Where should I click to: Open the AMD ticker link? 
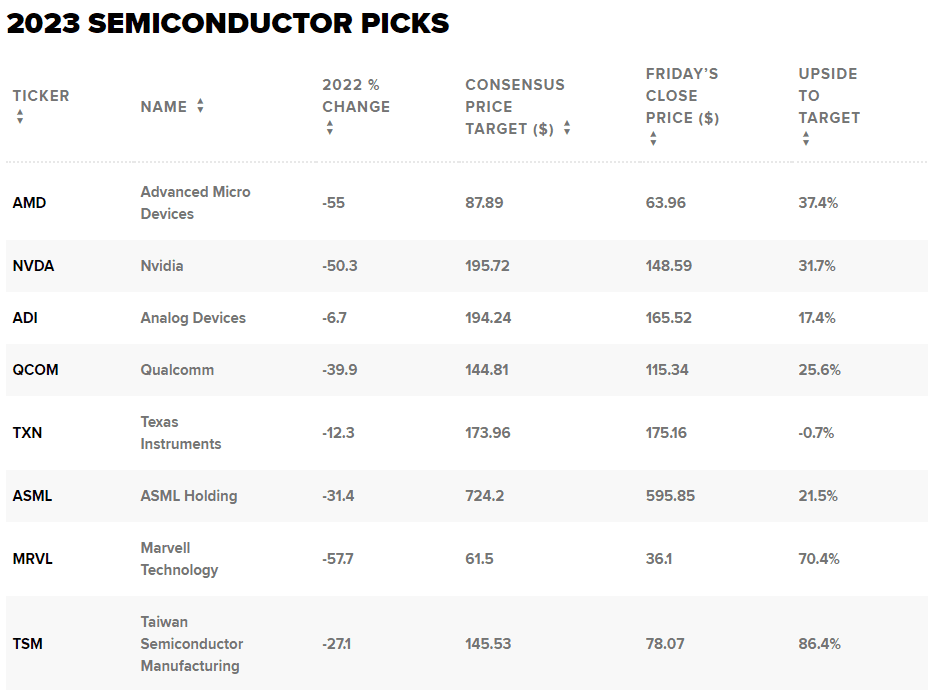30,203
